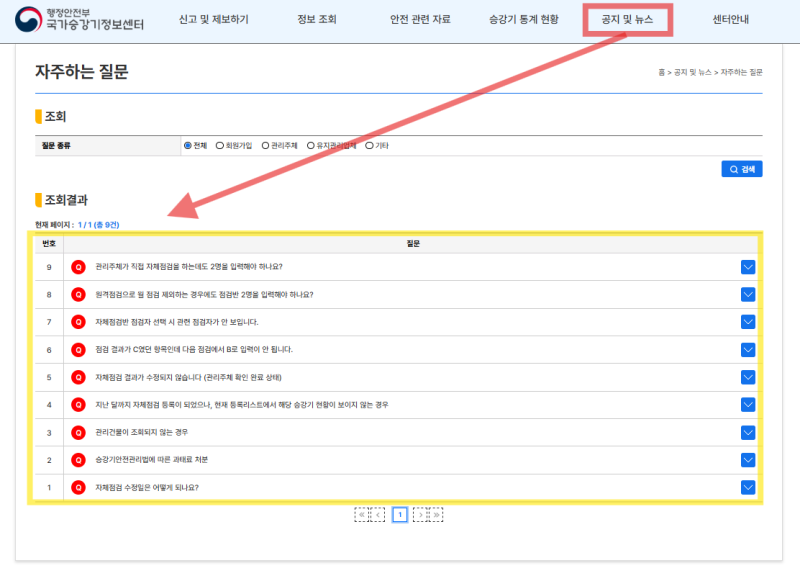Click the Q icon of question 2
This screenshot has width=800, height=576.
(78, 460)
